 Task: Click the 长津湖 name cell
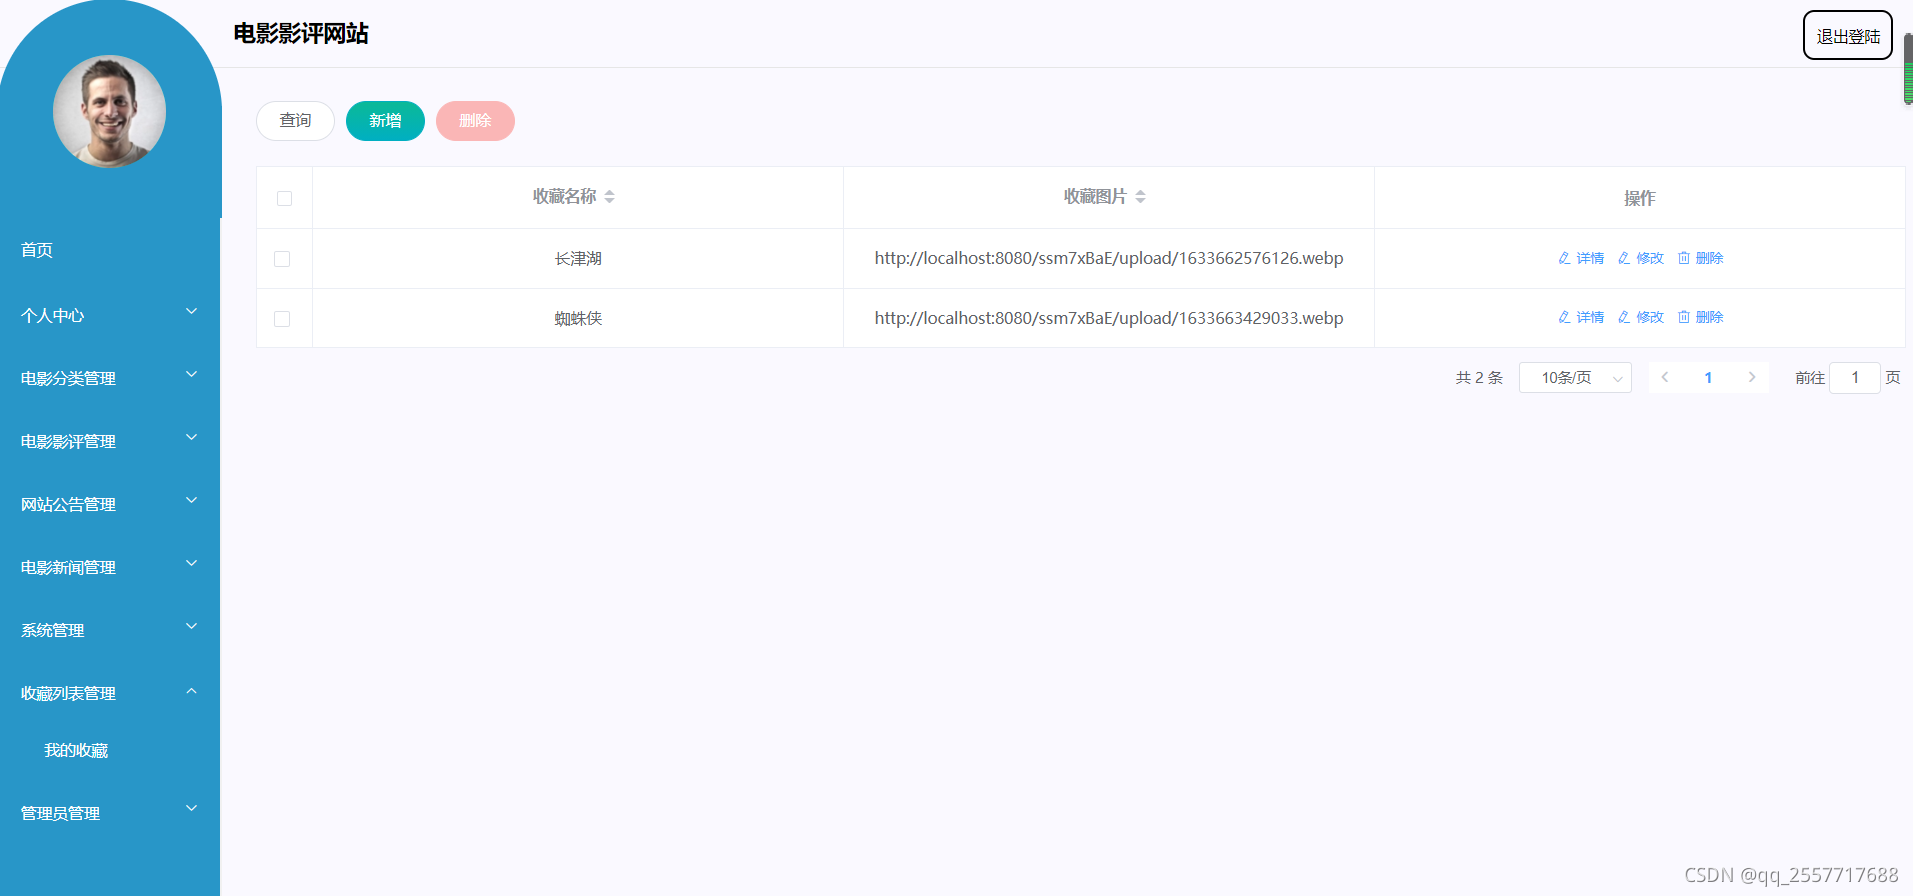pyautogui.click(x=578, y=259)
